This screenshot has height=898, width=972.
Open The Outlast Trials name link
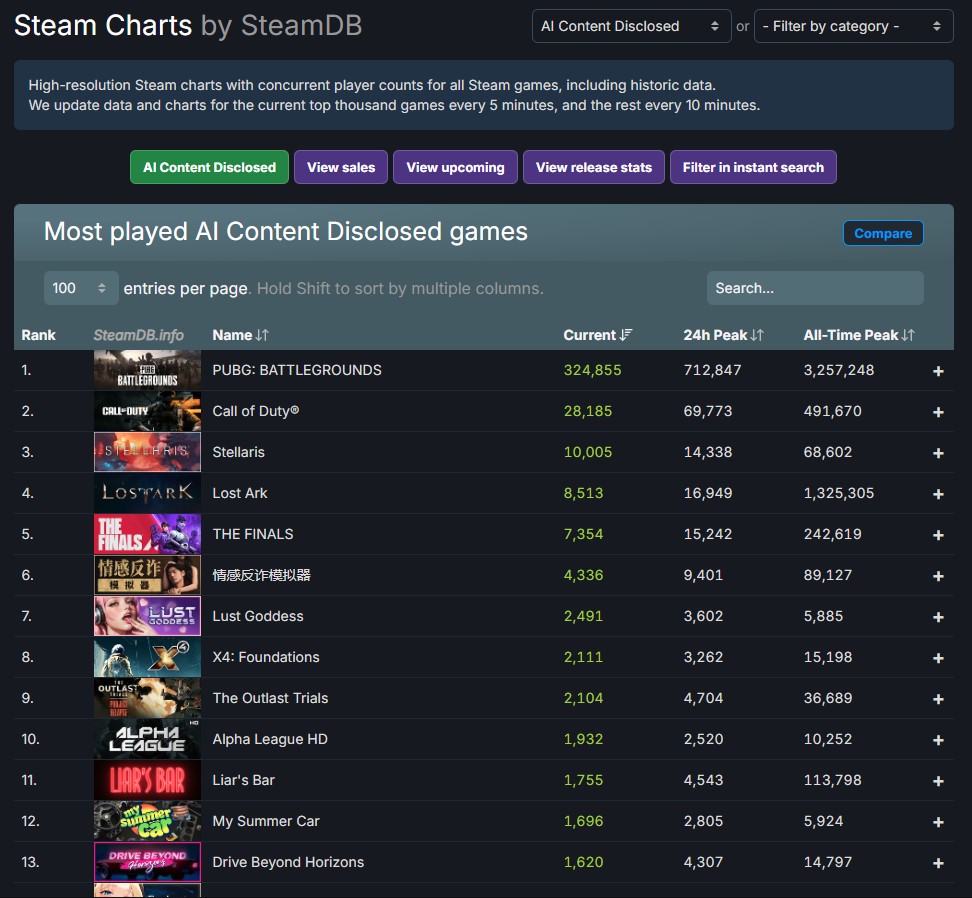(270, 698)
